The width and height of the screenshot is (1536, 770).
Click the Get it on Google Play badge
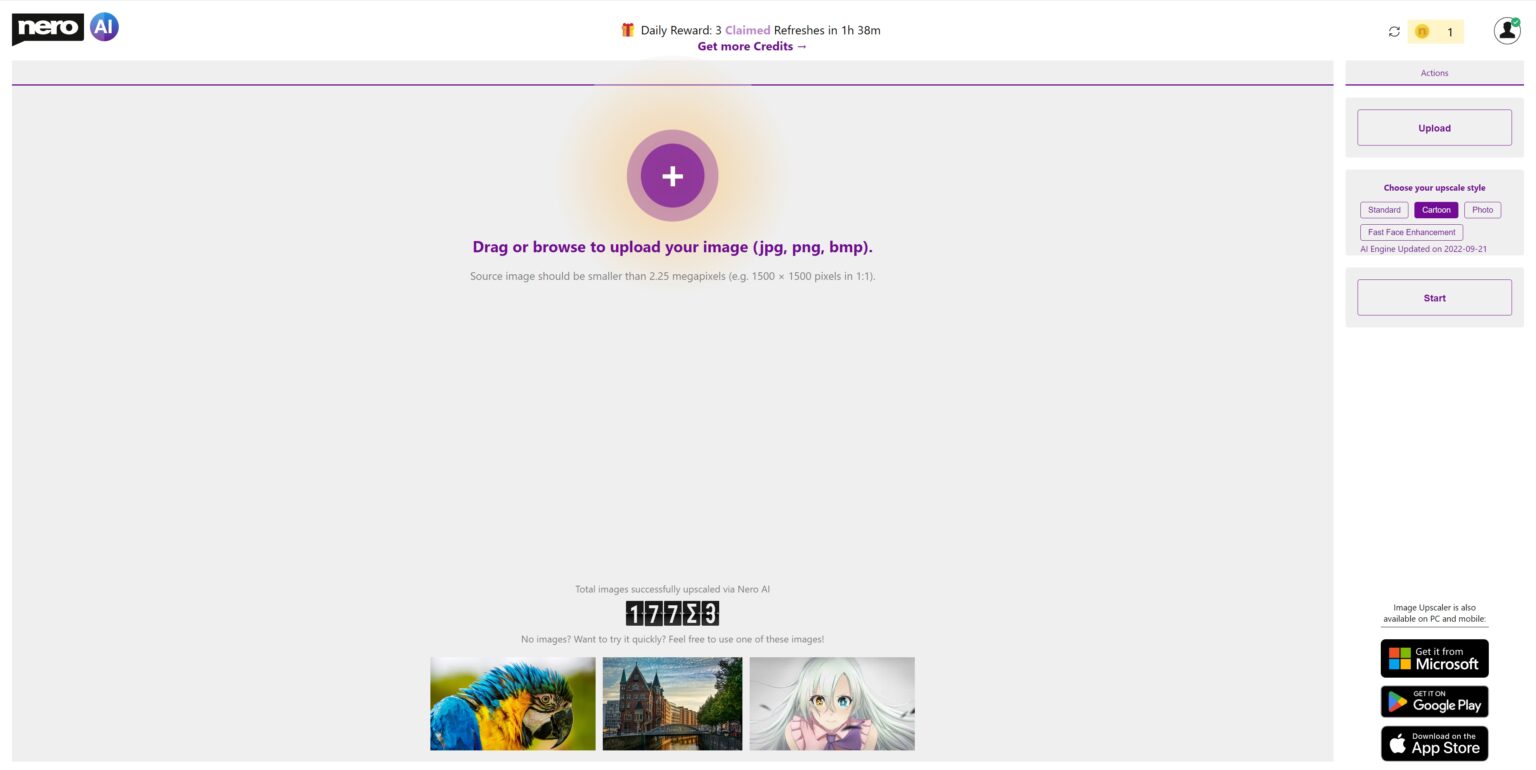(x=1434, y=701)
